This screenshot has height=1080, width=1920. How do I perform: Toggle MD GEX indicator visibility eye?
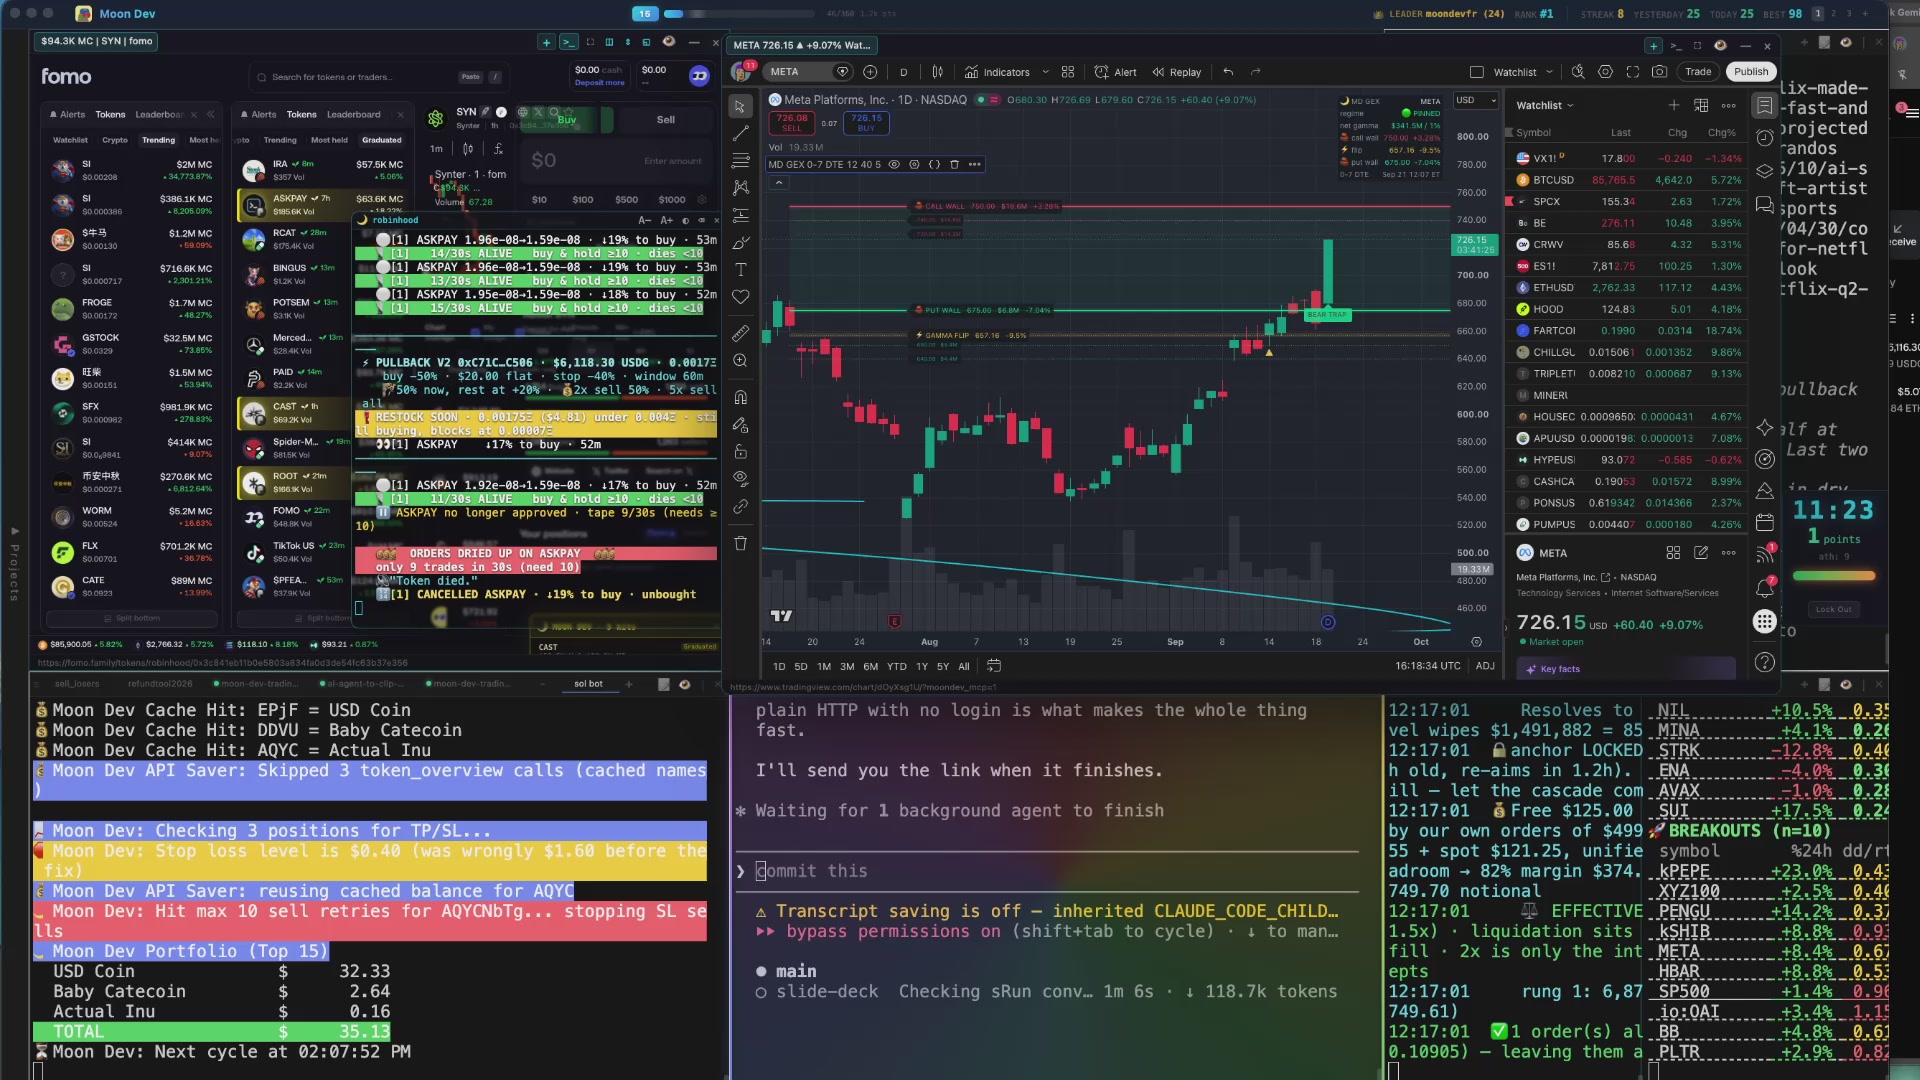[x=894, y=164]
